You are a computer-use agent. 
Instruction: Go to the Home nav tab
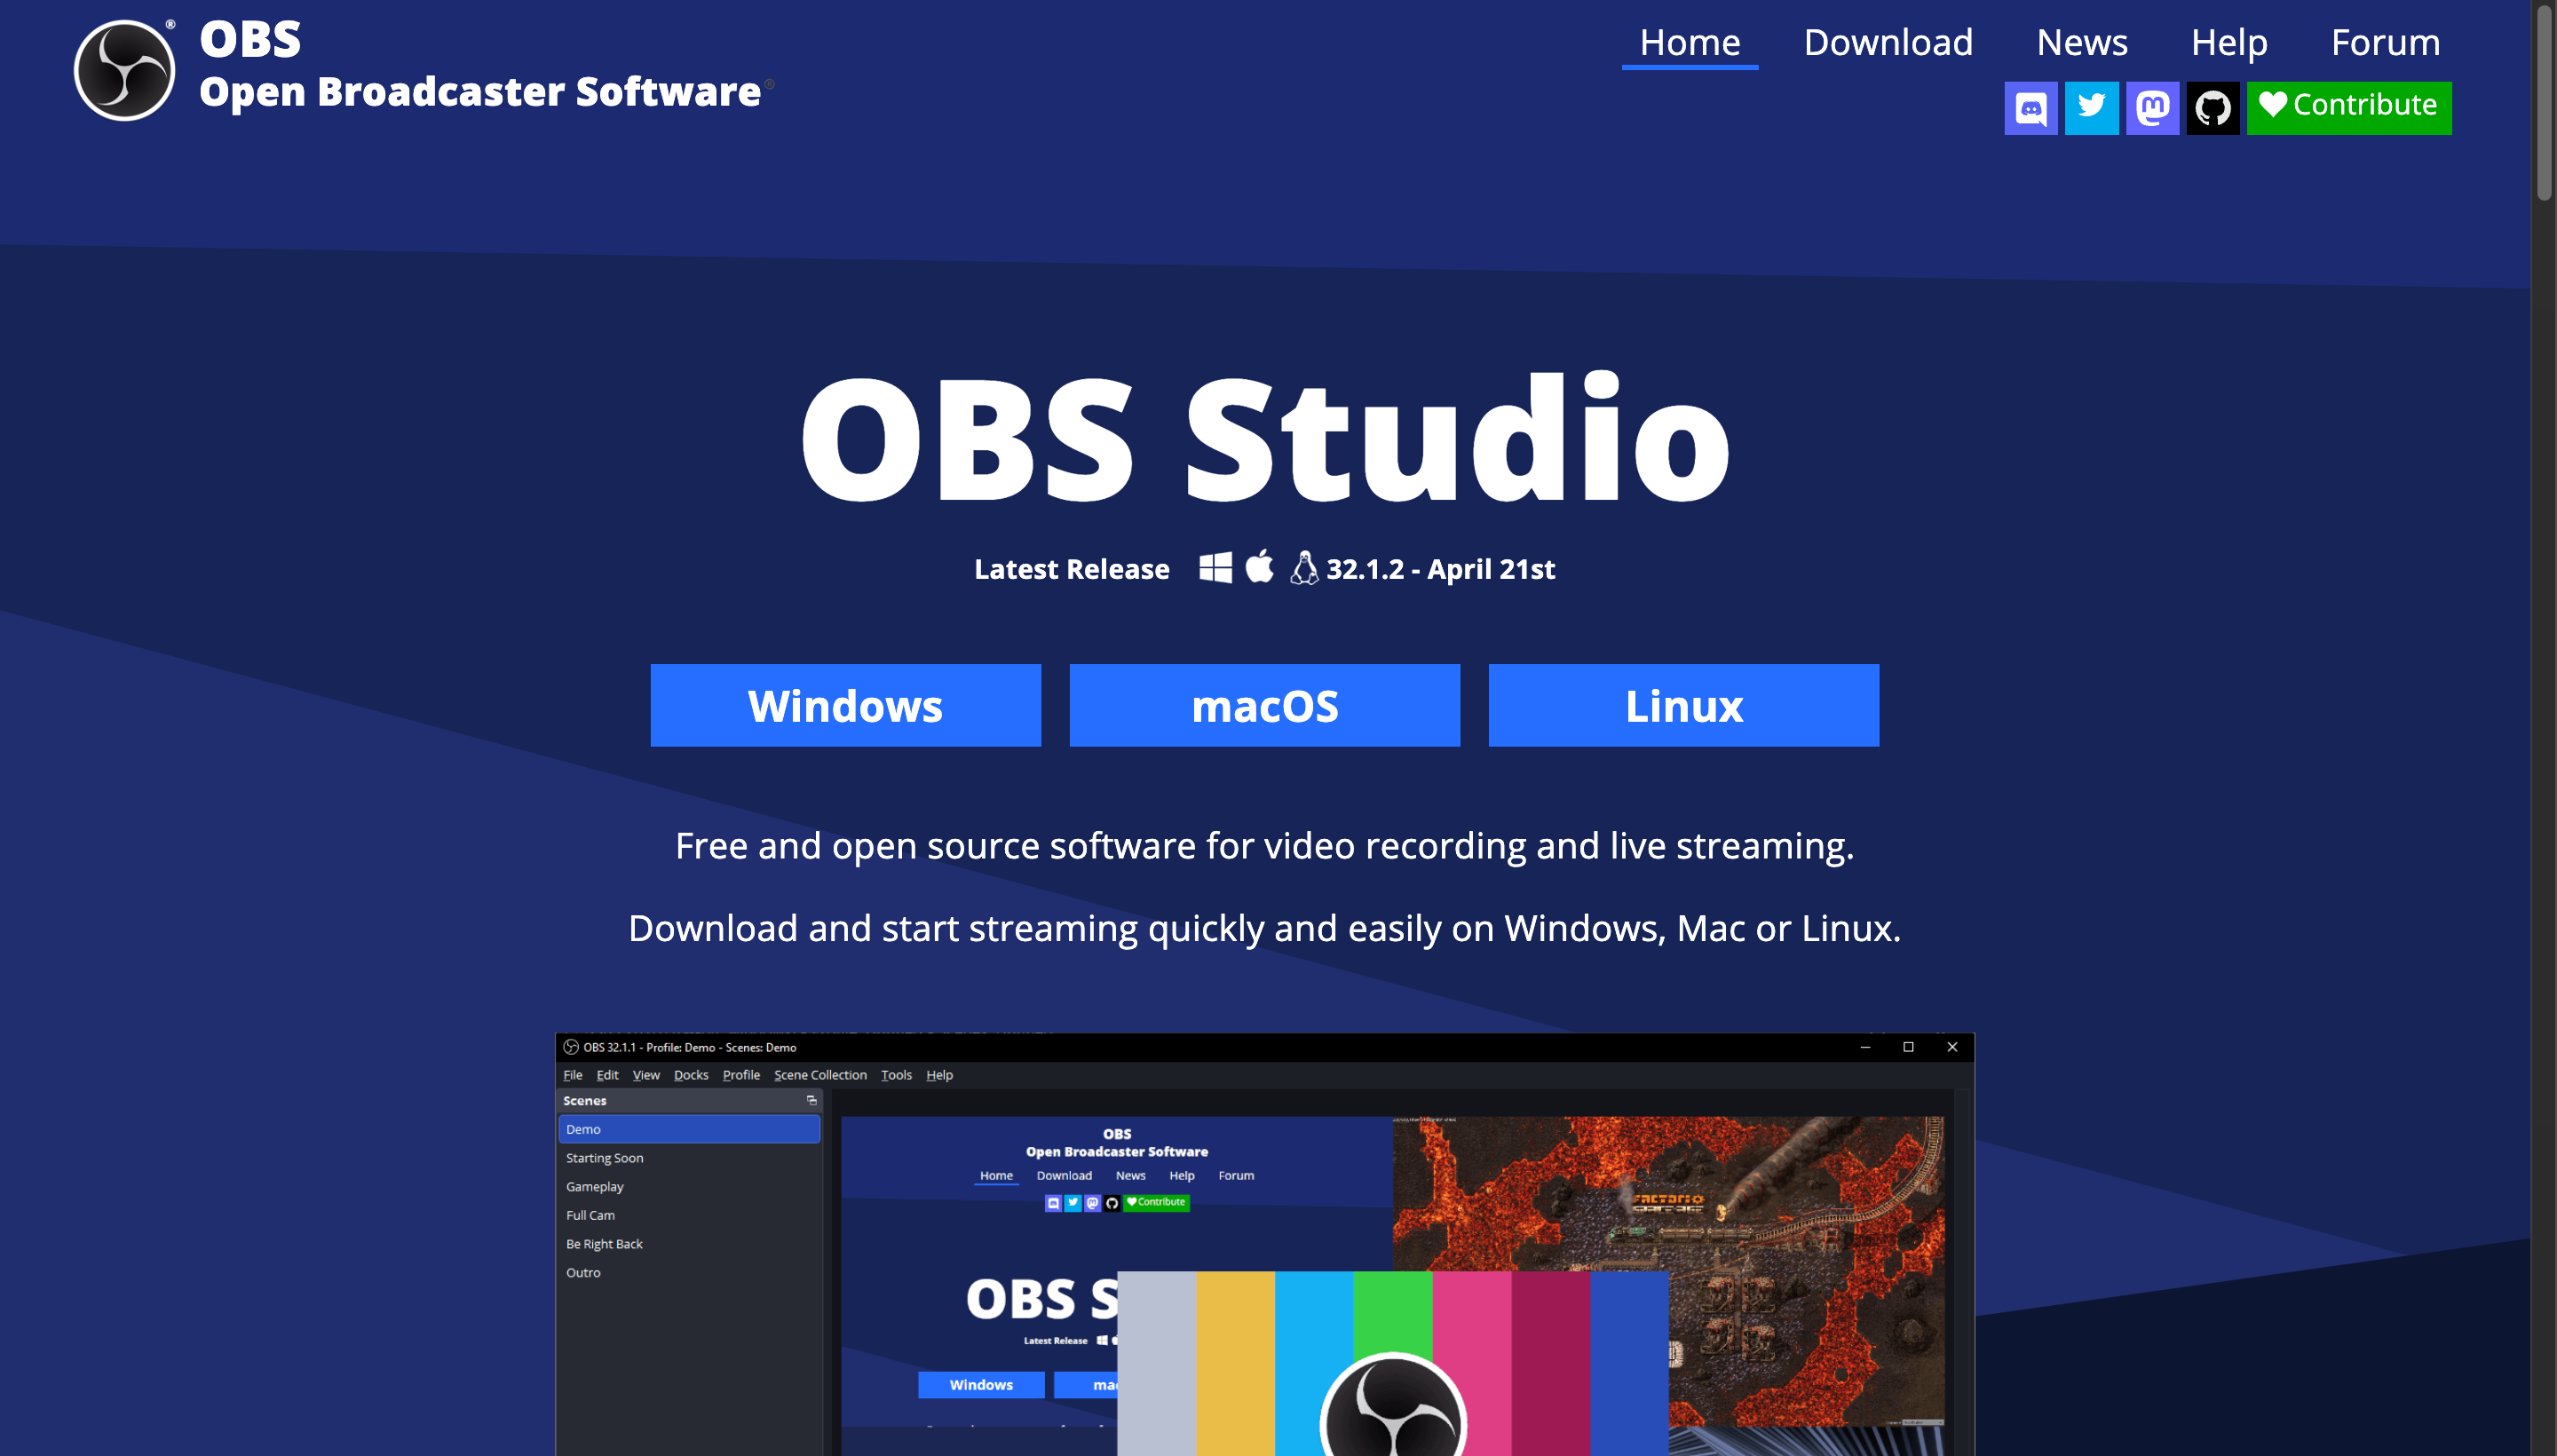pos(1690,43)
